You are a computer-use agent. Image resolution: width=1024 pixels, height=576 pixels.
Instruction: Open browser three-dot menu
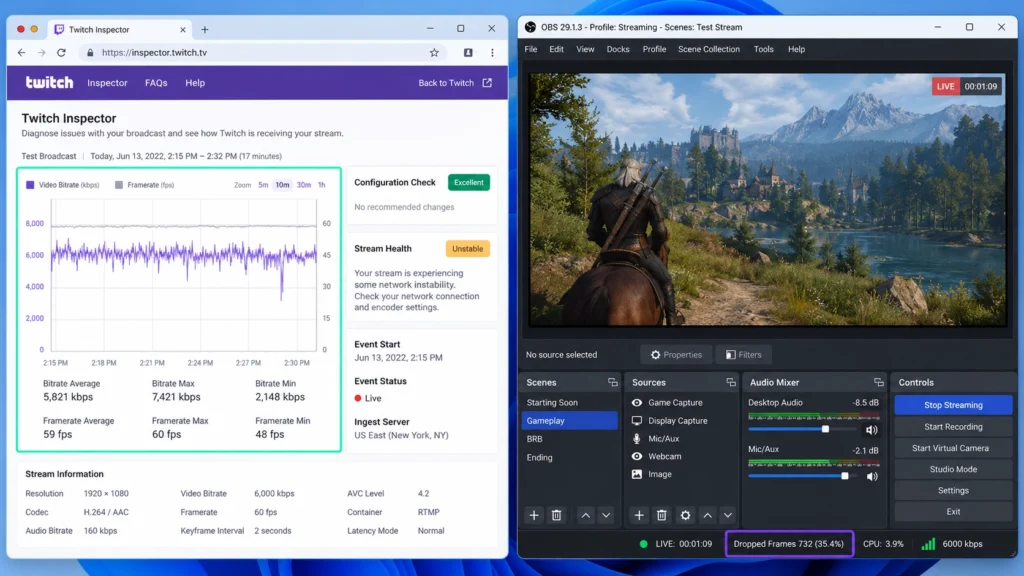pyautogui.click(x=492, y=52)
